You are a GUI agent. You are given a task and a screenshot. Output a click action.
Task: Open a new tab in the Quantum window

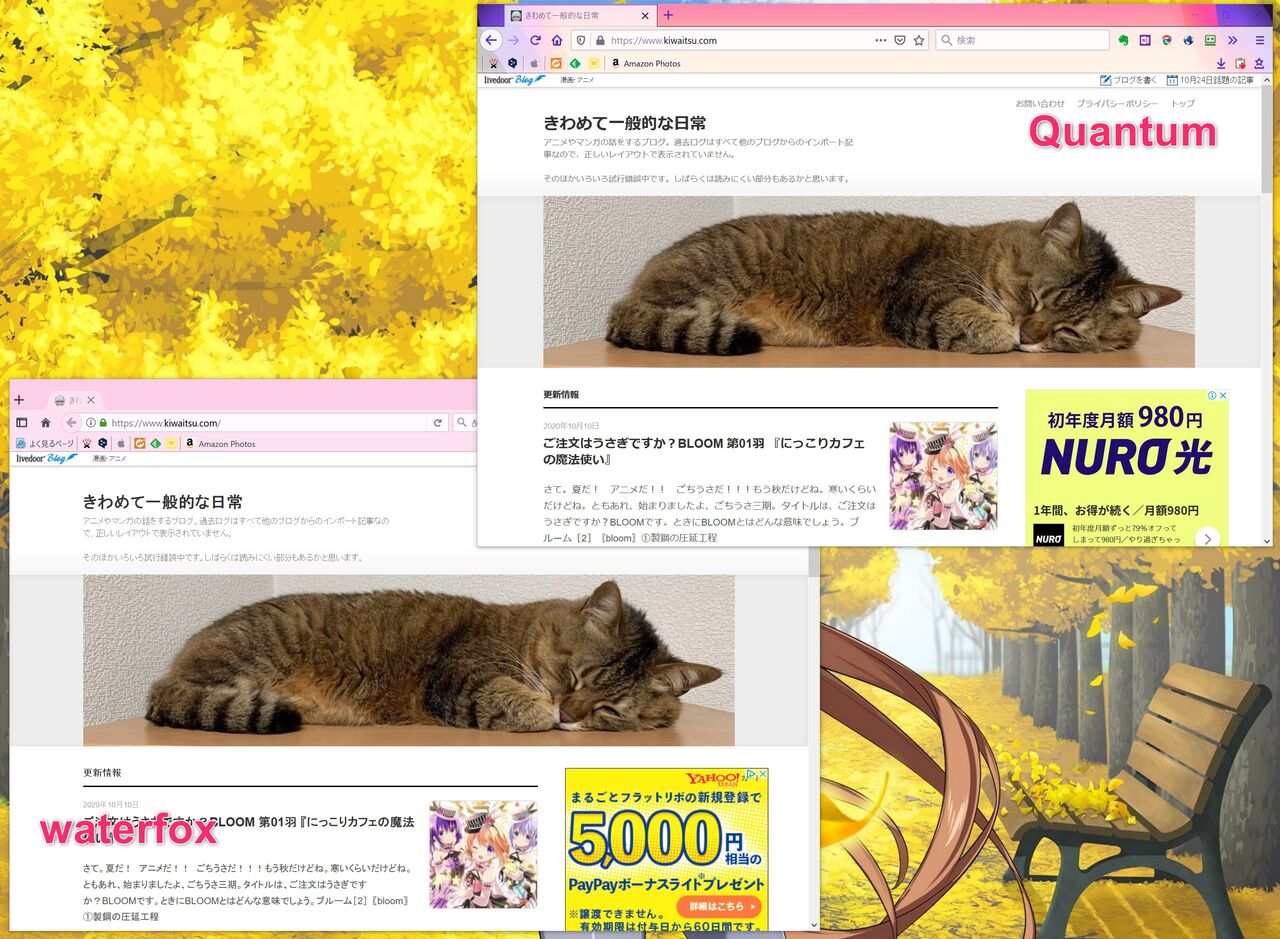[x=668, y=15]
